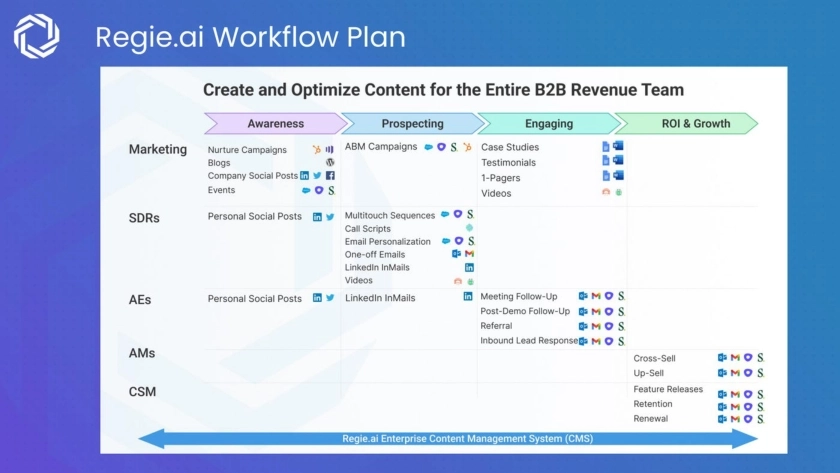The height and width of the screenshot is (473, 840).
Task: Click the Twitter icon in the SDRs row
Action: 330,216
